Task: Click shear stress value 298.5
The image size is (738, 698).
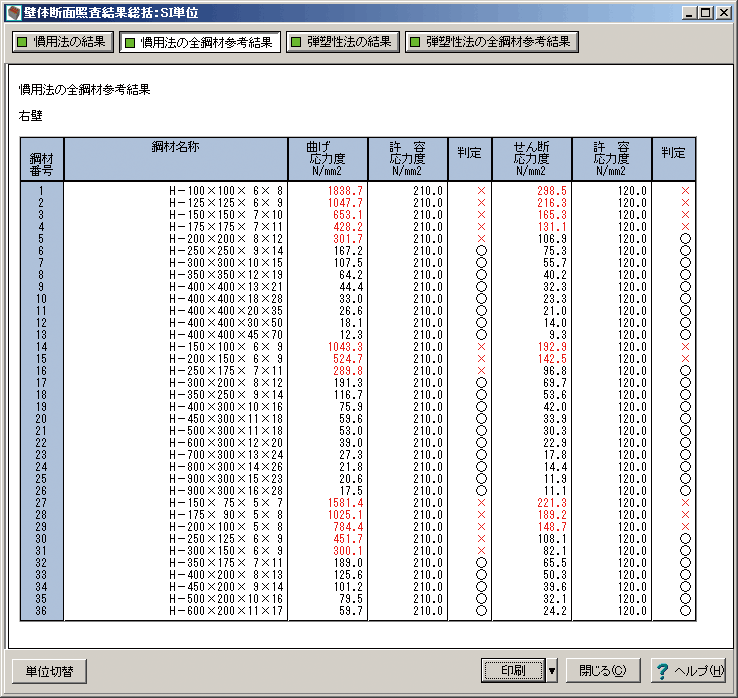Action: click(552, 191)
